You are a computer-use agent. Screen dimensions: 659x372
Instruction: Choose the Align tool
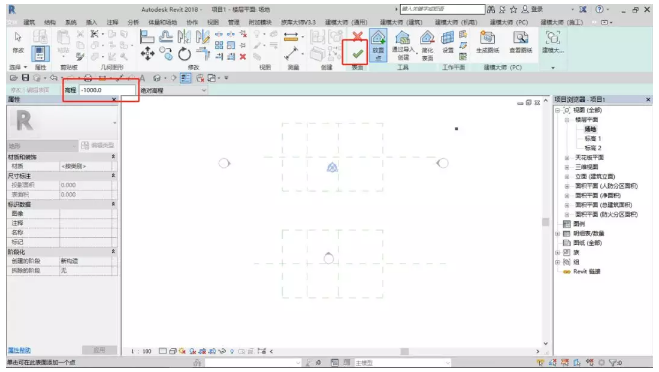point(147,37)
